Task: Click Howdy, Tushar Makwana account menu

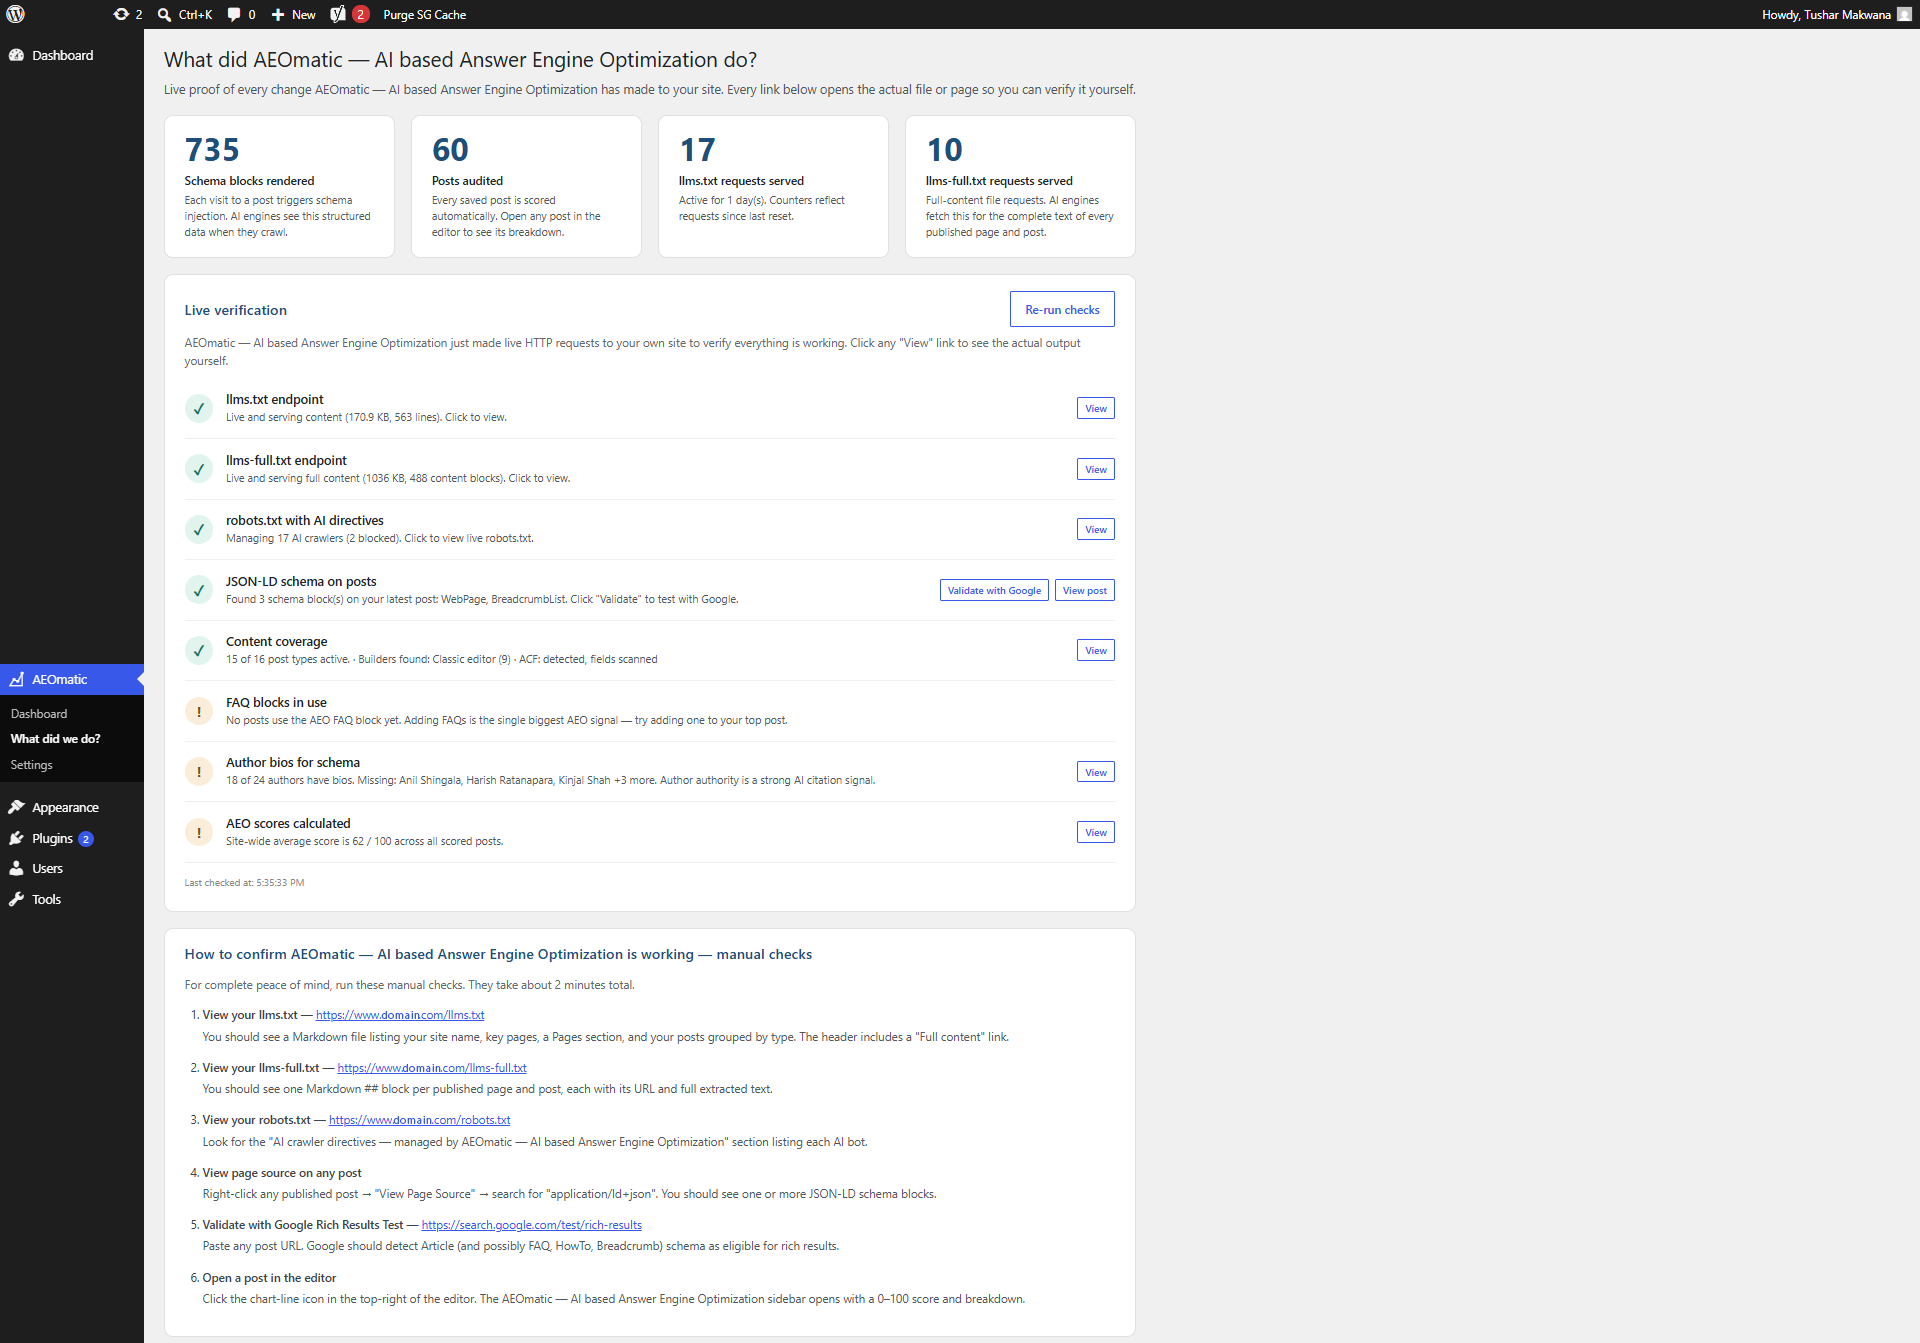Action: click(x=1836, y=14)
